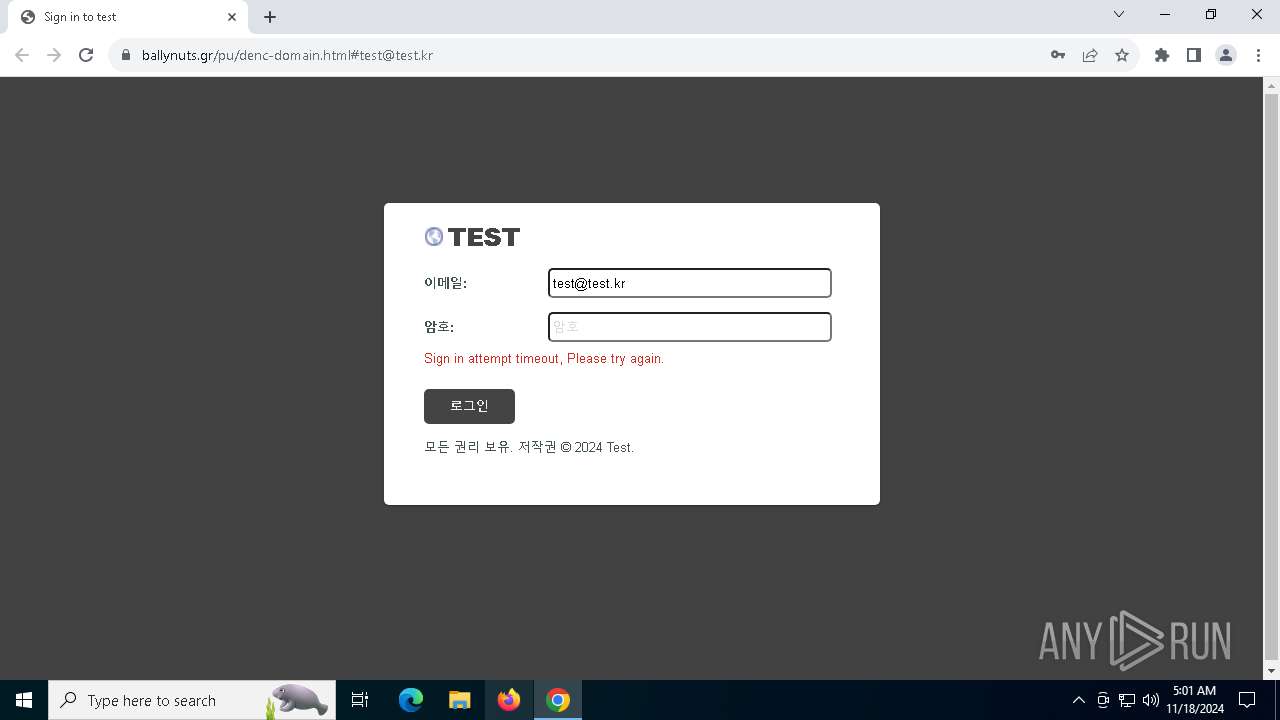Image resolution: width=1280 pixels, height=720 pixels.
Task: Click the taskbar clock showing 5:01 AM
Action: [x=1195, y=700]
